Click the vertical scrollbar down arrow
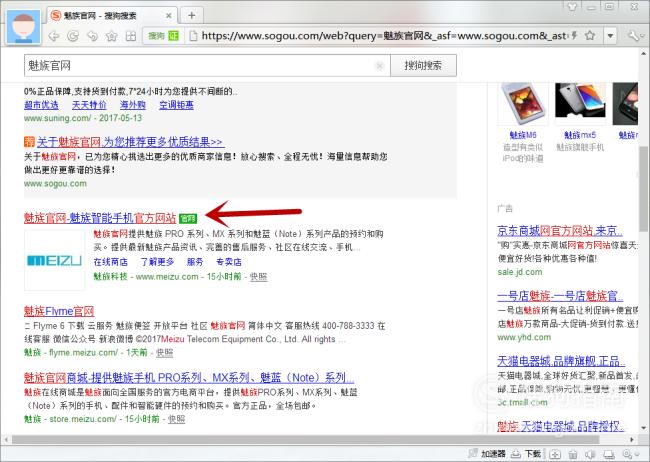 click(643, 428)
